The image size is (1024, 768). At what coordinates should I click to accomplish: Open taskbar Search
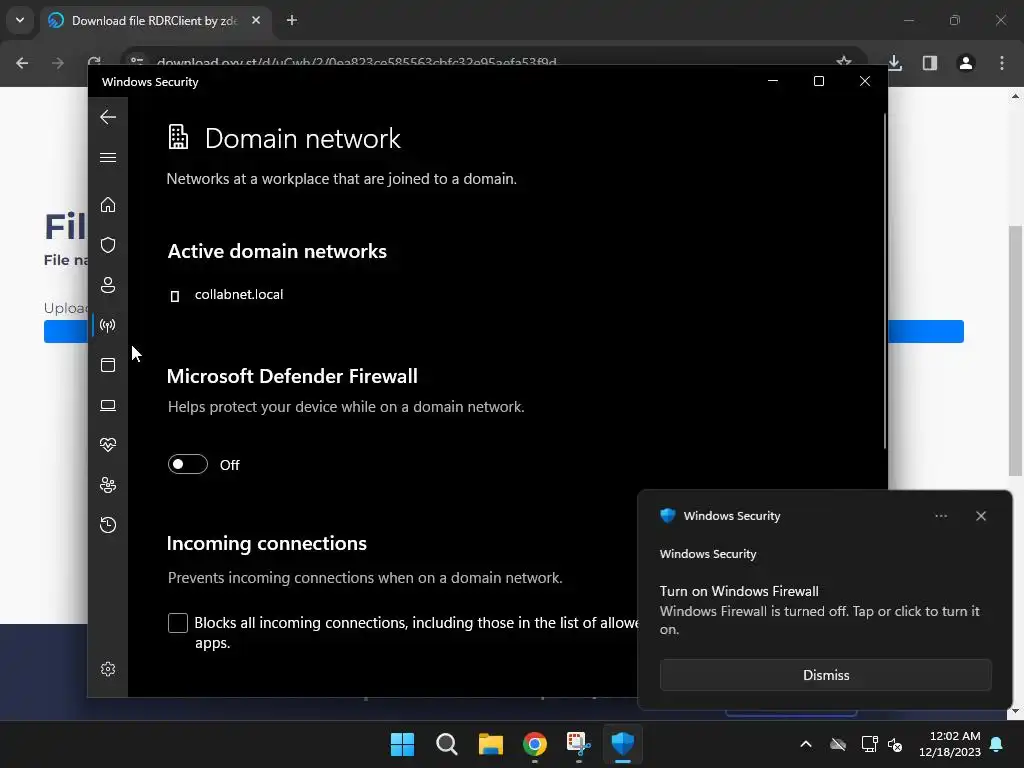(447, 744)
